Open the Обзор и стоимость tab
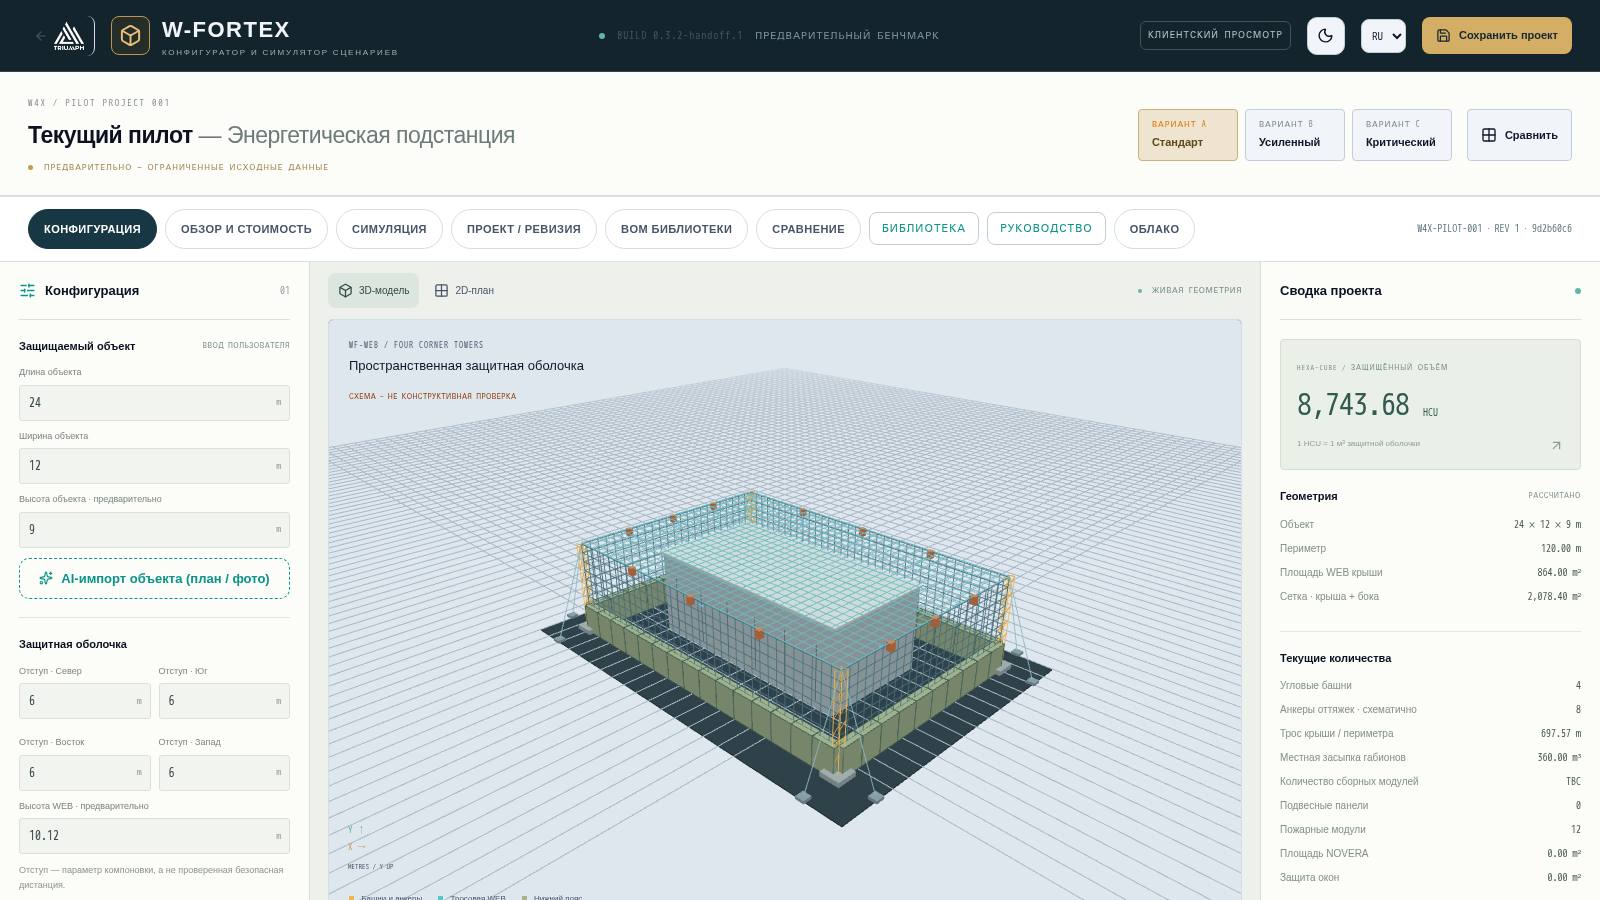The height and width of the screenshot is (900, 1600). pos(246,229)
